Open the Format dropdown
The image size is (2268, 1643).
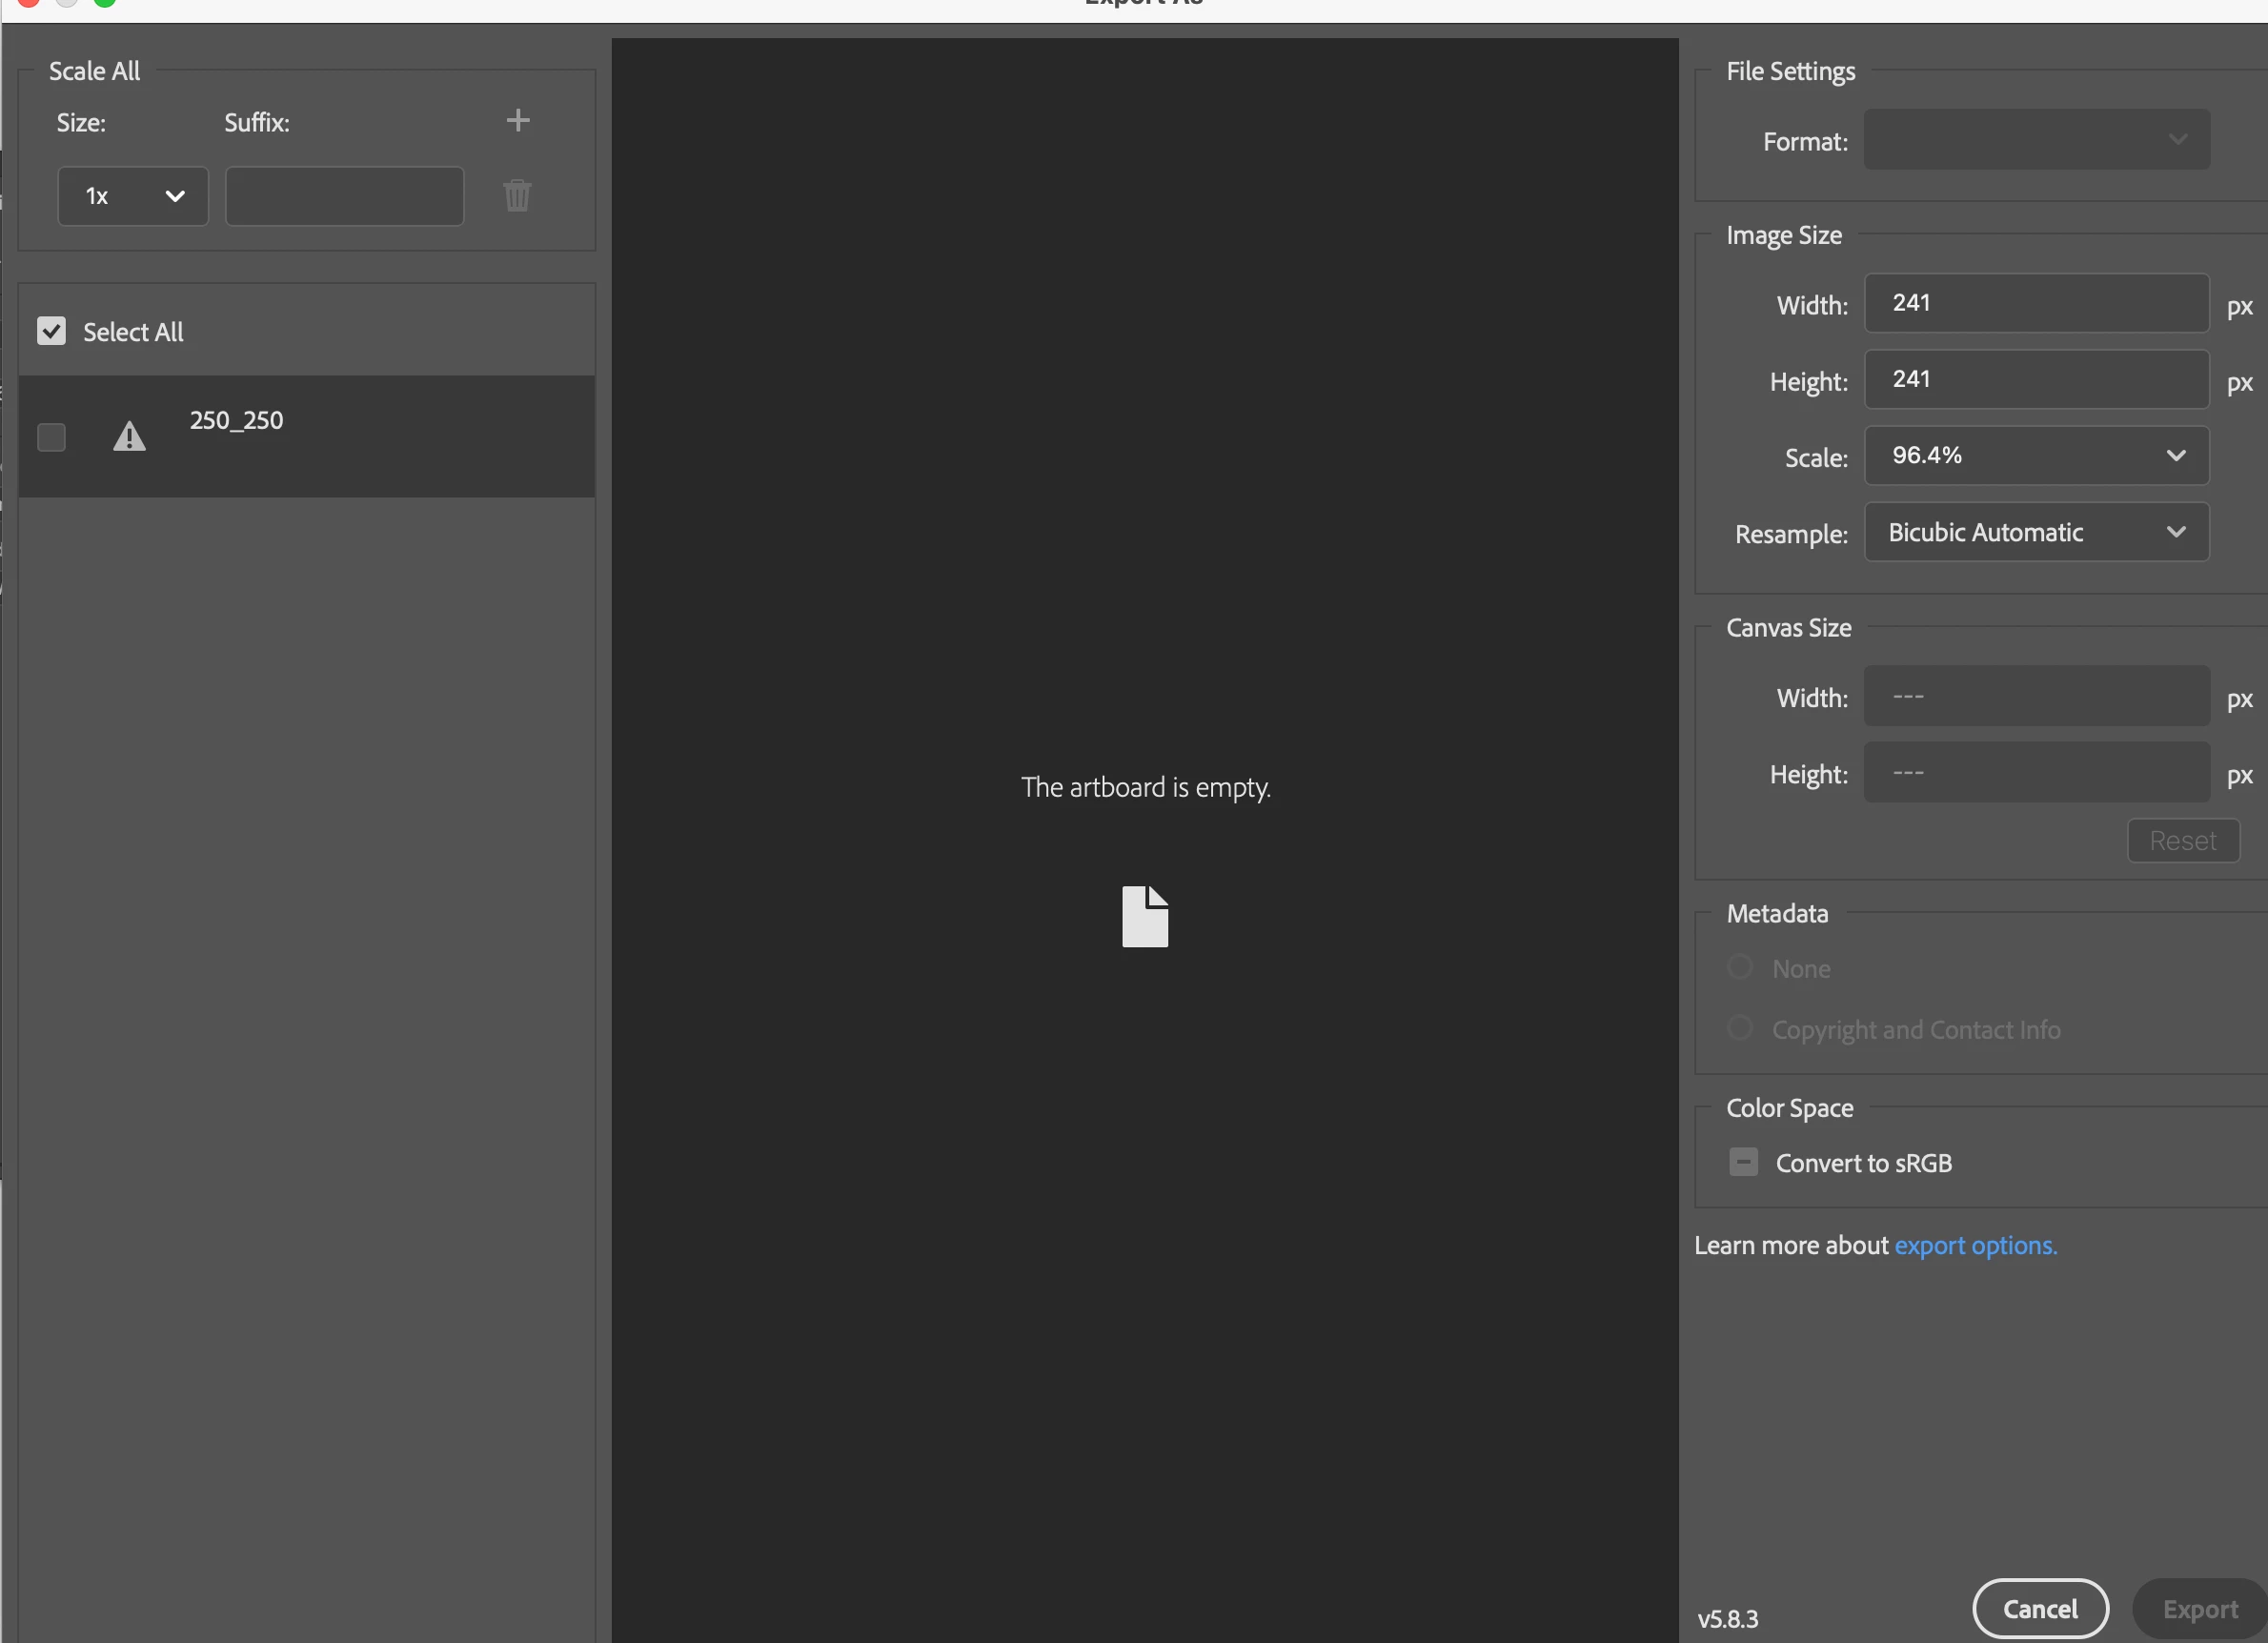(2036, 140)
